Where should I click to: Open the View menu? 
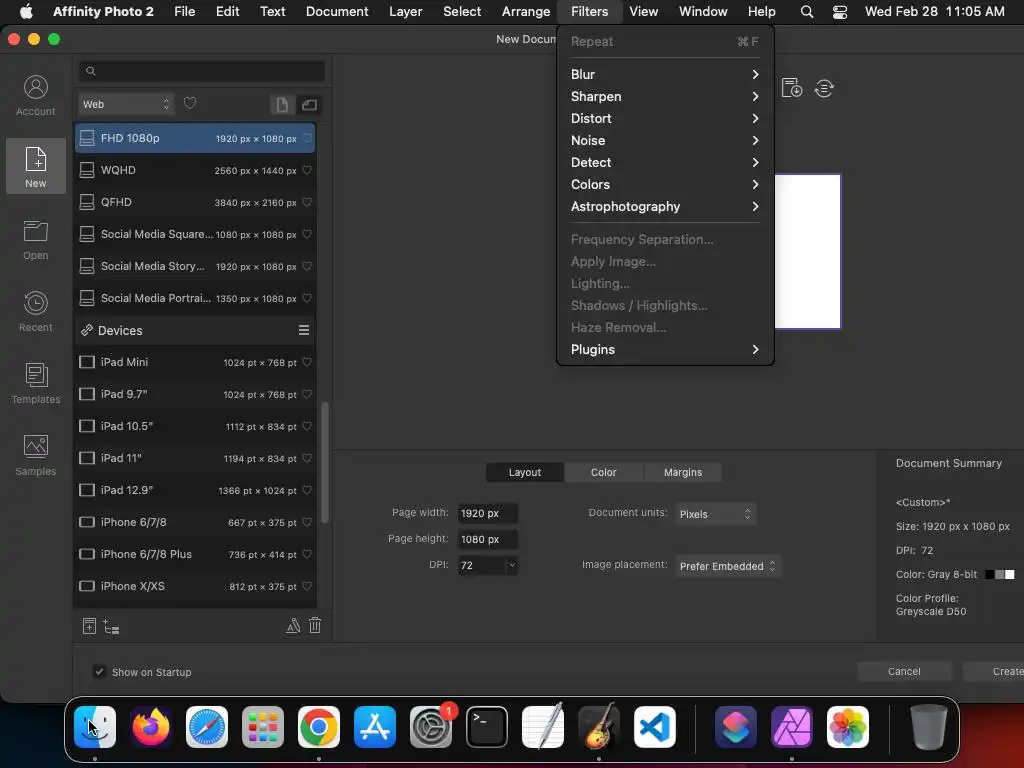[x=643, y=12]
